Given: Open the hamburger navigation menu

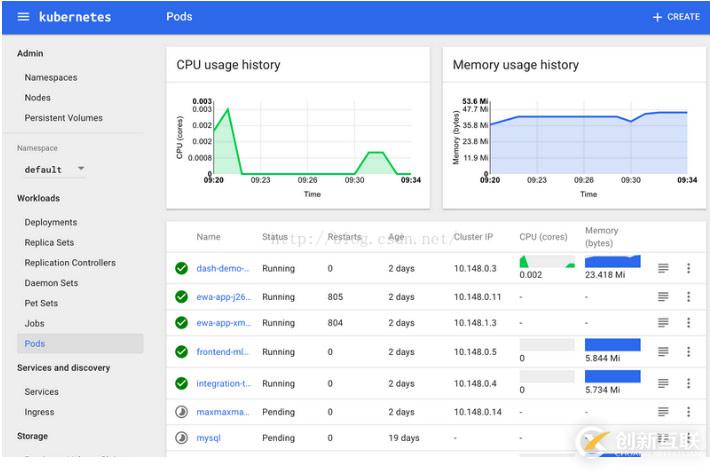Looking at the screenshot, I should (x=23, y=17).
